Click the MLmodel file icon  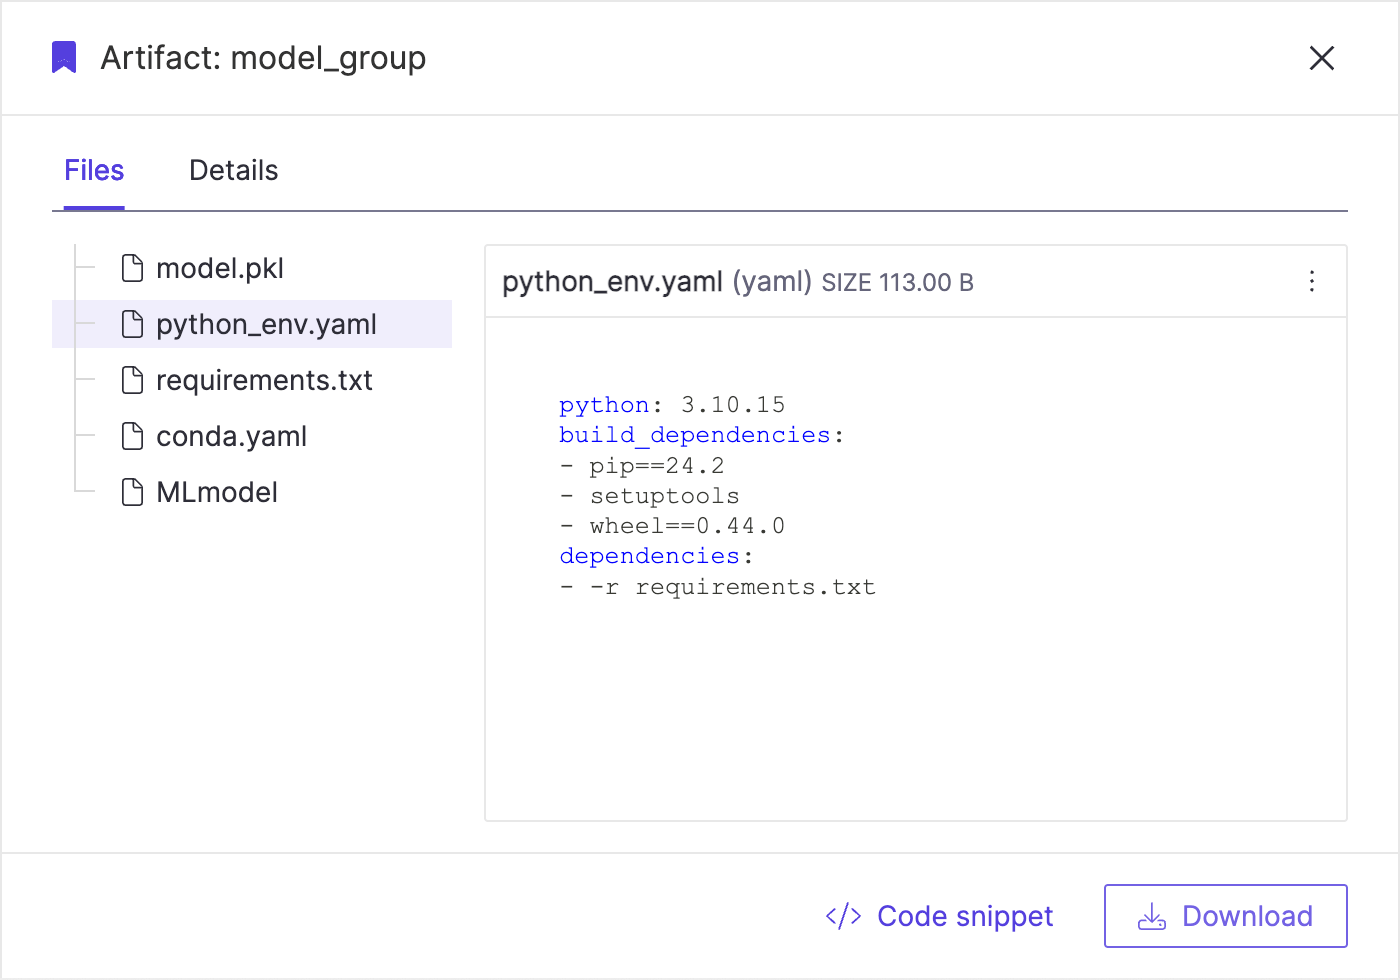(x=132, y=492)
